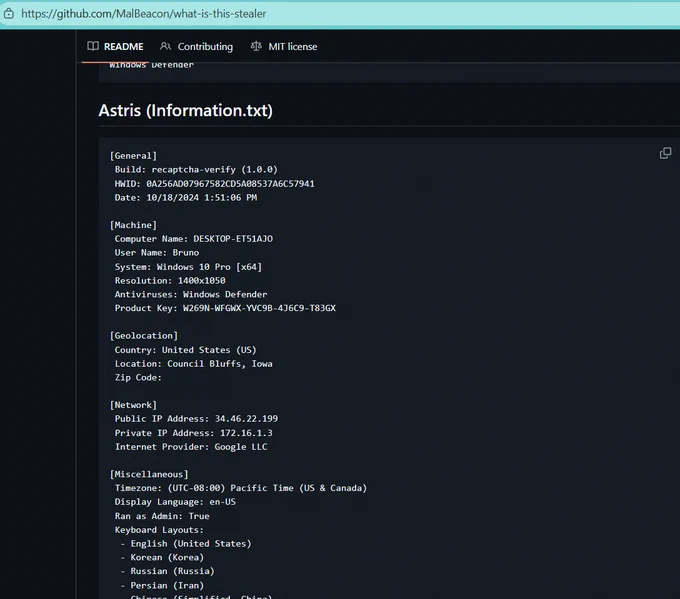Click the Resolution: 1400x1050 line
Image resolution: width=680 pixels, height=599 pixels.
[170, 281]
